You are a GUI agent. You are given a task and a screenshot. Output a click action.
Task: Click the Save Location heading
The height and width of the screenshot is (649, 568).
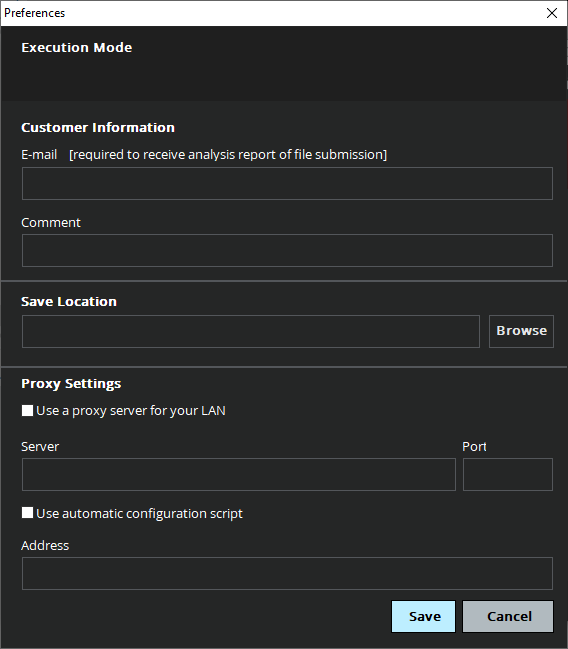pos(69,302)
